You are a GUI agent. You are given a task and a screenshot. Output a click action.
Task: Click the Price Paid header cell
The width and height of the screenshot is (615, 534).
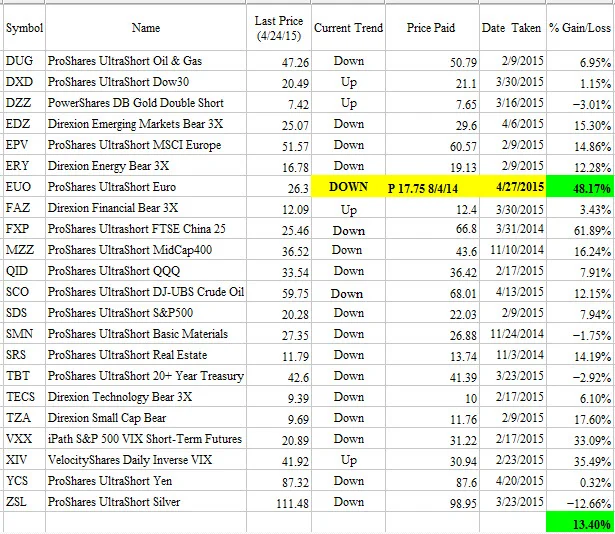(x=432, y=28)
